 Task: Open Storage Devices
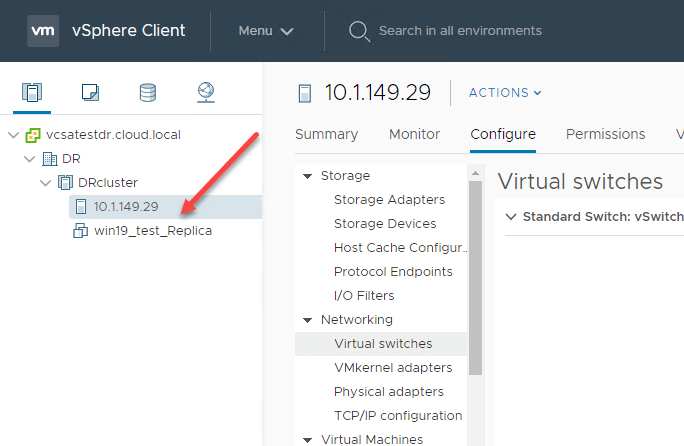pyautogui.click(x=385, y=224)
